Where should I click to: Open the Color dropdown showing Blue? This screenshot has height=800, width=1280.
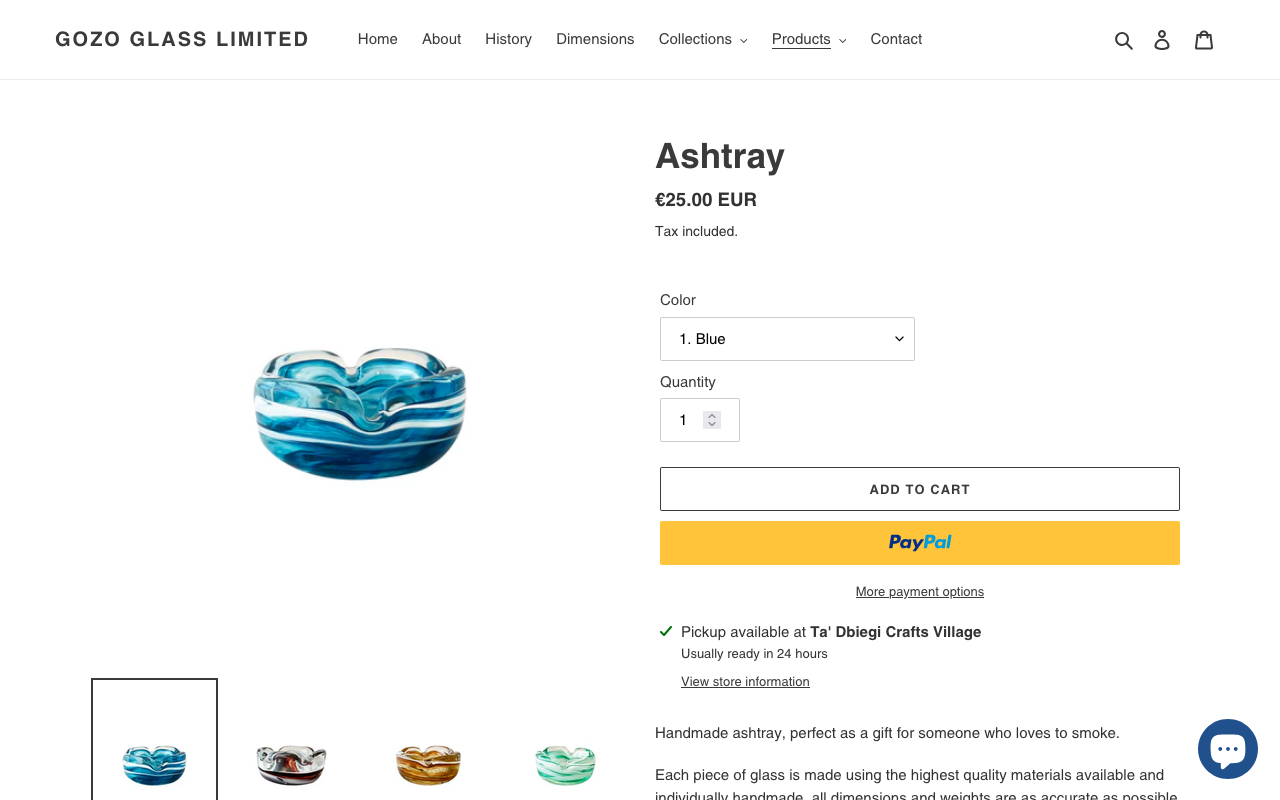point(787,339)
